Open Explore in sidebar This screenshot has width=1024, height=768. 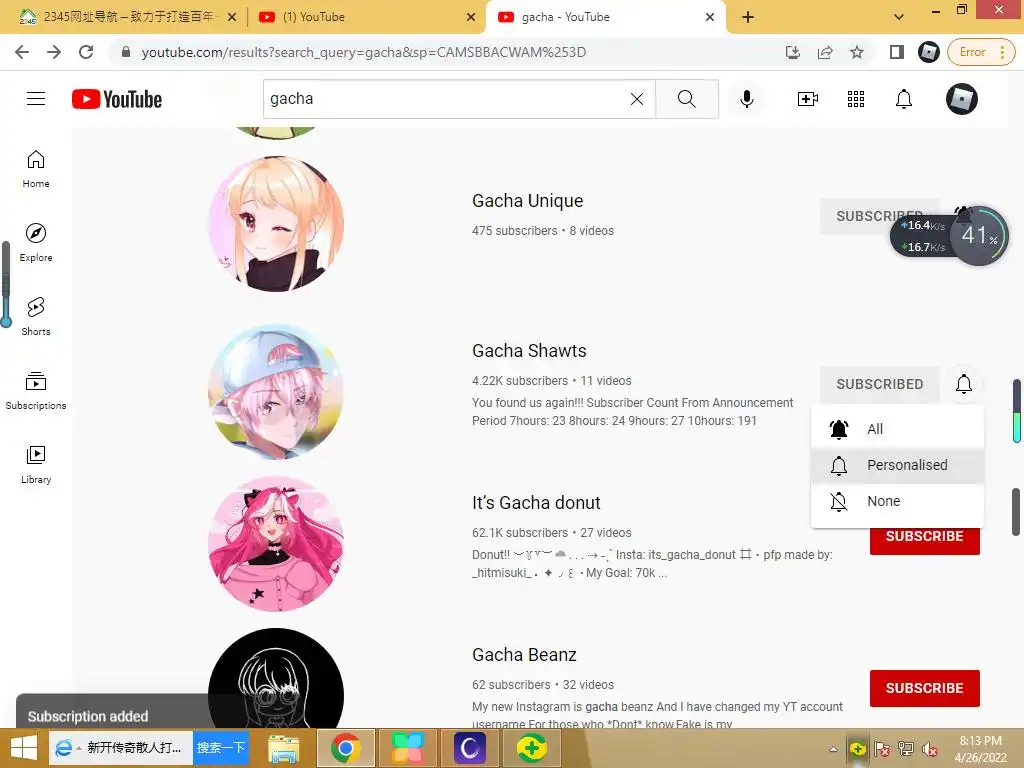click(x=36, y=243)
